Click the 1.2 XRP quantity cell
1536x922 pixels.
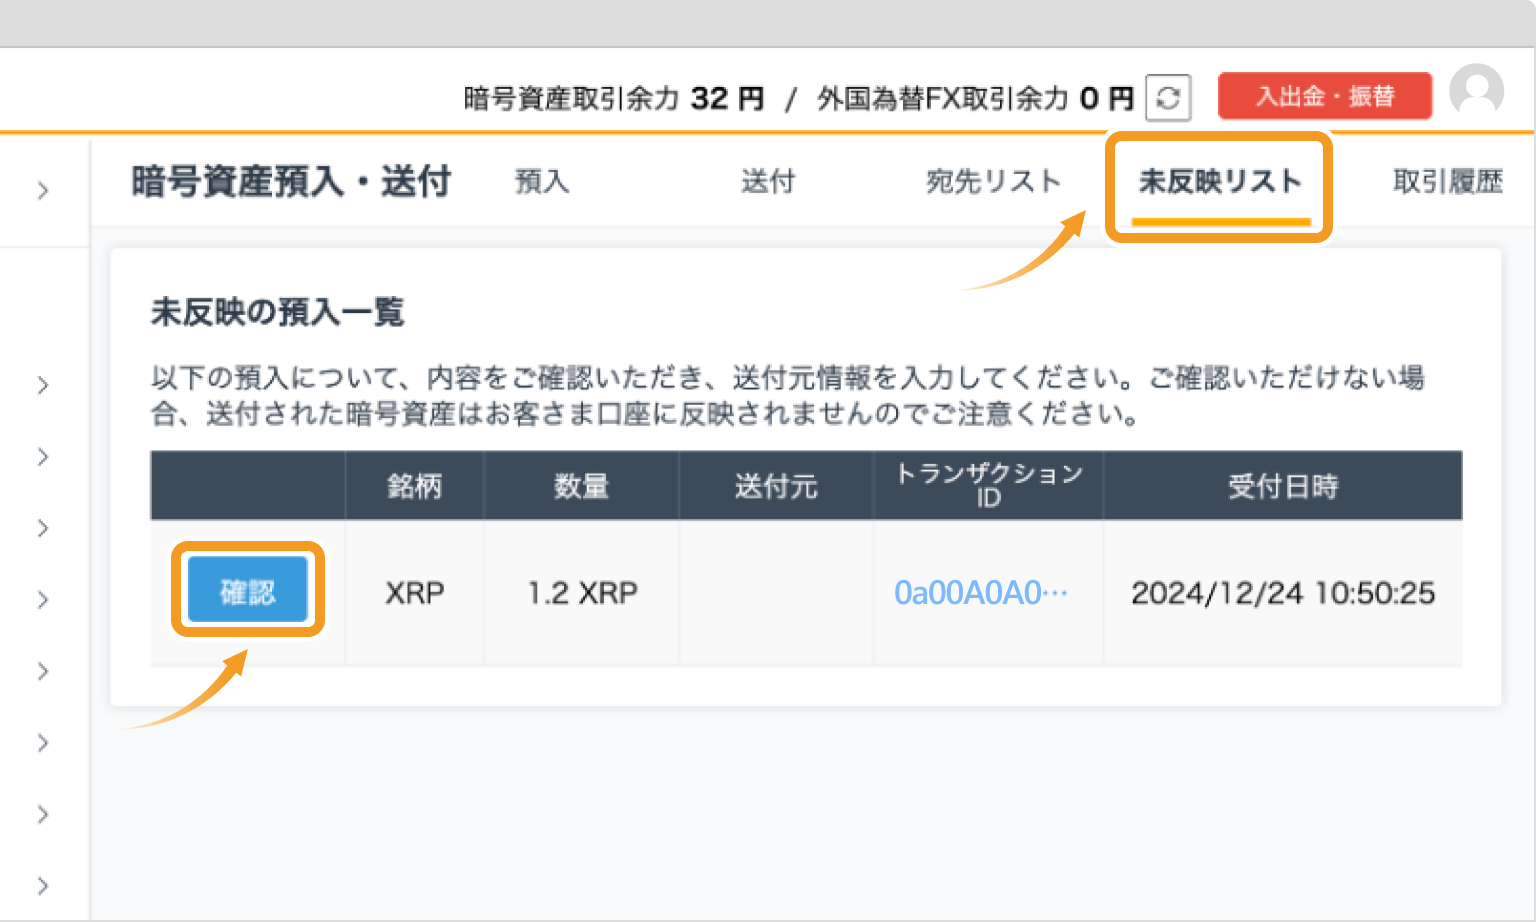pyautogui.click(x=583, y=593)
